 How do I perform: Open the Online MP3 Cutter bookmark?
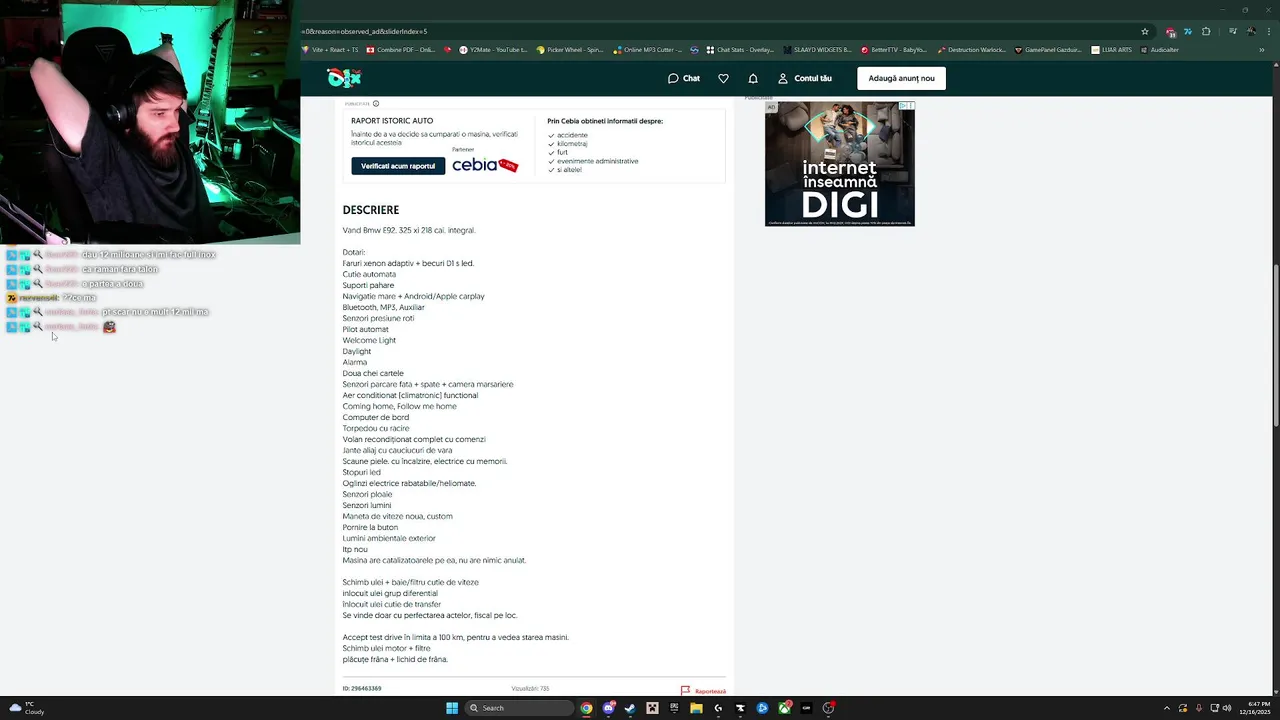[x=648, y=49]
